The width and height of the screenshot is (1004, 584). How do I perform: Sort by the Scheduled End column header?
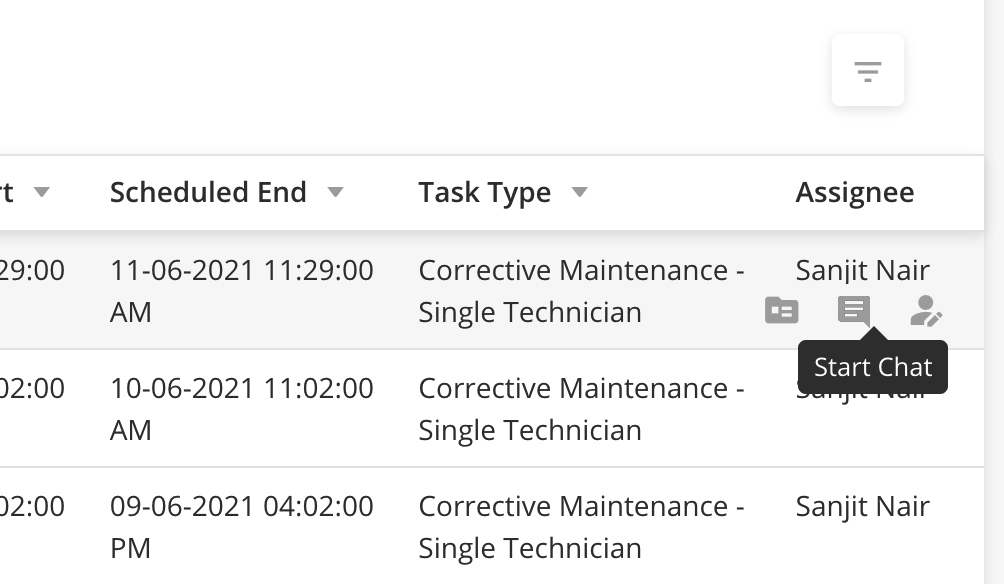tap(208, 192)
